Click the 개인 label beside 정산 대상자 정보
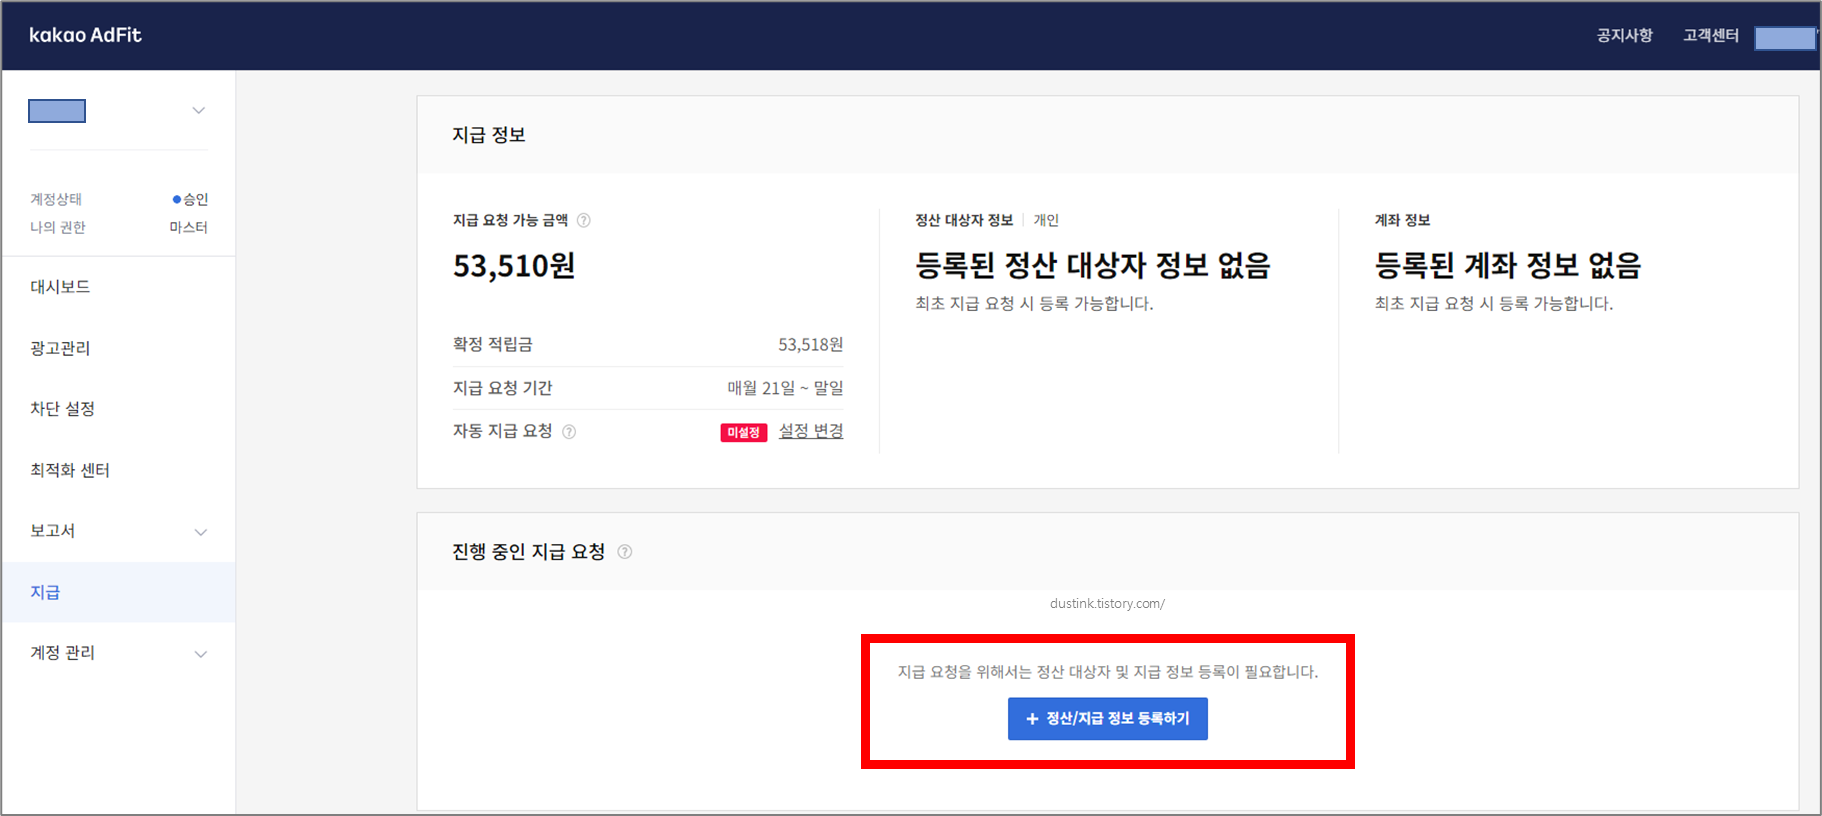 (x=1046, y=220)
